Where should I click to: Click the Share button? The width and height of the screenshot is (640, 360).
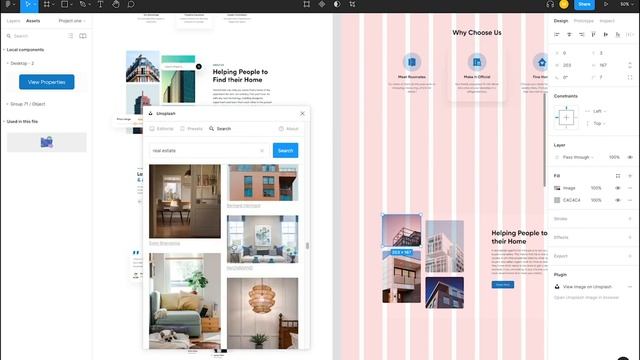(x=584, y=4)
